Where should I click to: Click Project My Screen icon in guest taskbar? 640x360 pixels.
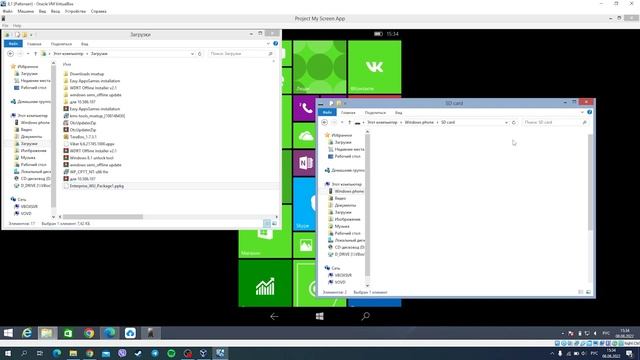[x=151, y=333]
